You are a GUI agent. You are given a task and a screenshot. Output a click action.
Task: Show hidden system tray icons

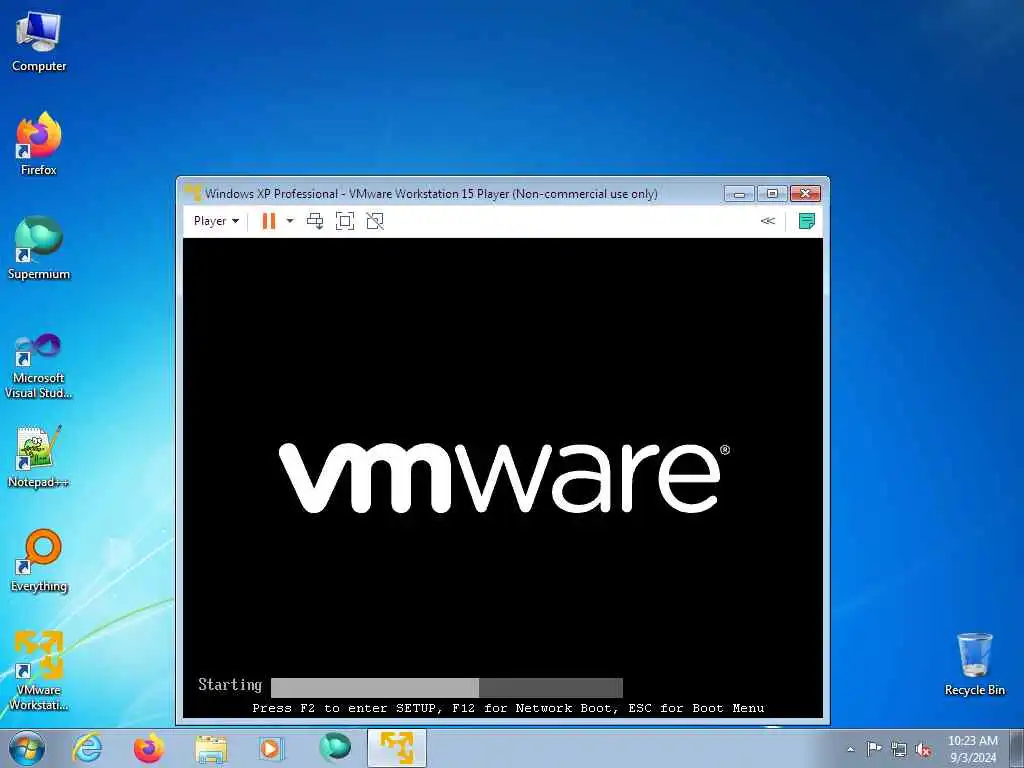(850, 749)
